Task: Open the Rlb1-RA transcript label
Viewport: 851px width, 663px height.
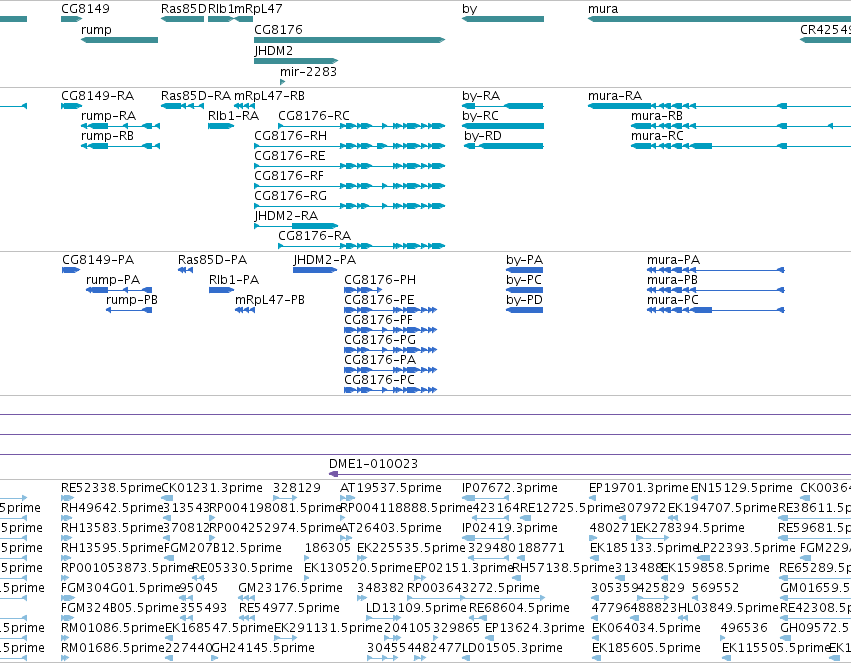Action: pyautogui.click(x=233, y=116)
